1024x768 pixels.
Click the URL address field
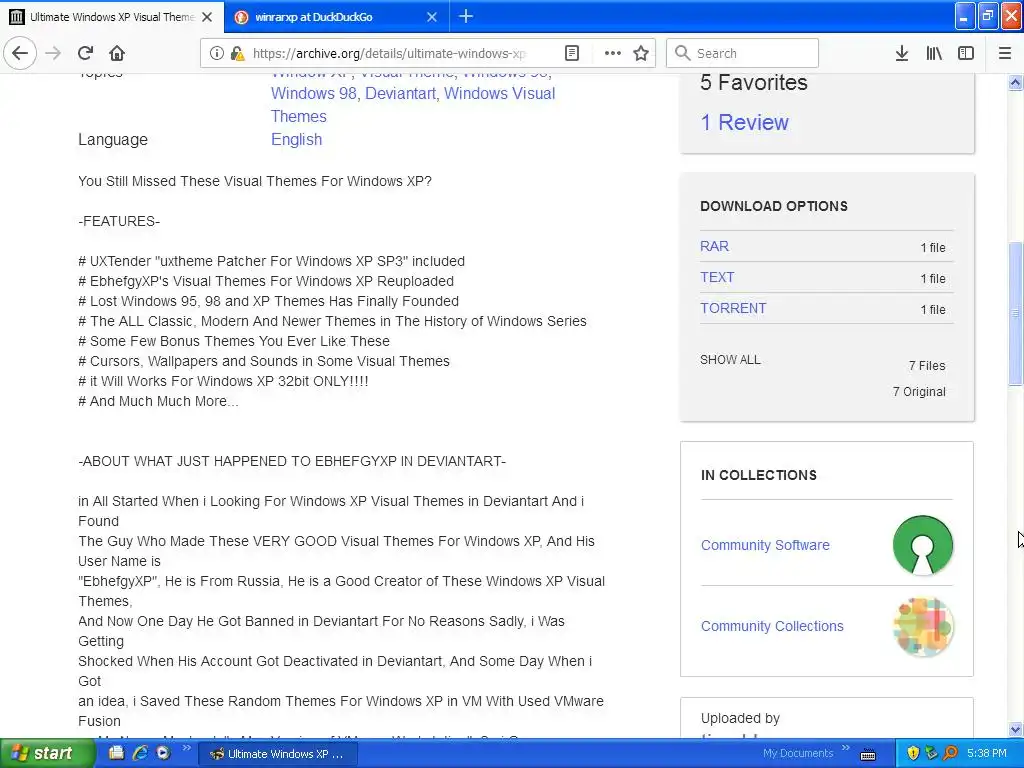[x=389, y=53]
